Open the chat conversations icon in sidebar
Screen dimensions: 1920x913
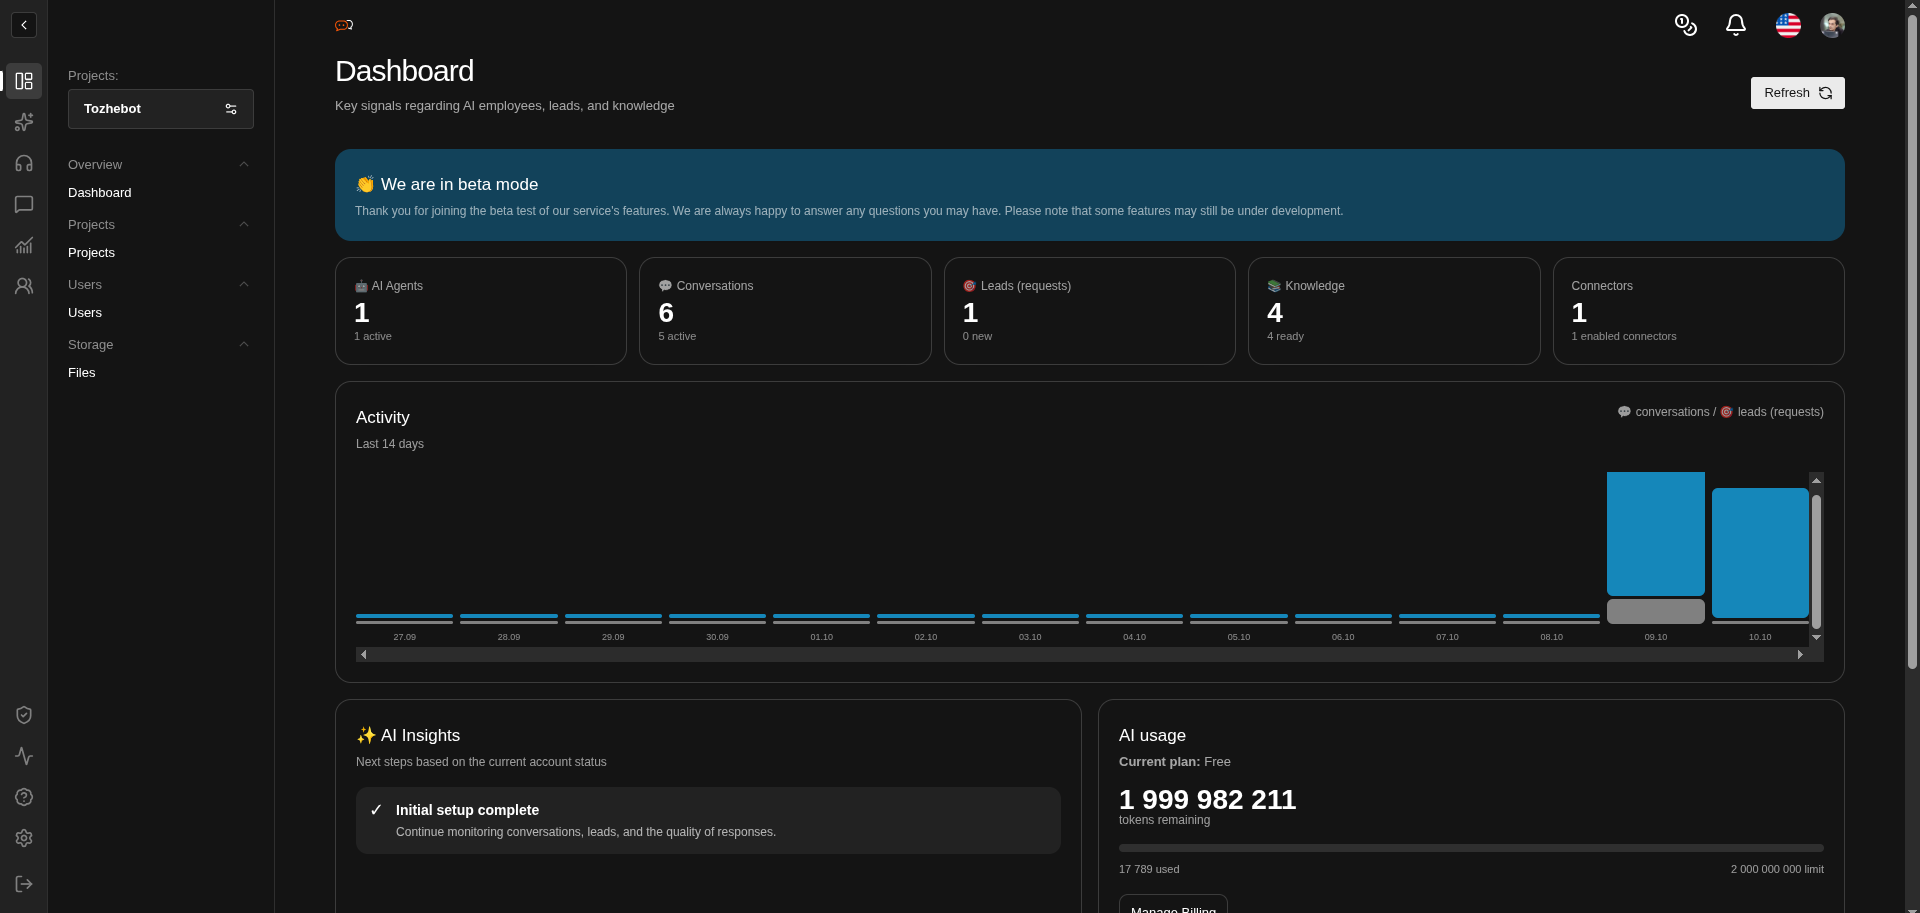pyautogui.click(x=24, y=204)
